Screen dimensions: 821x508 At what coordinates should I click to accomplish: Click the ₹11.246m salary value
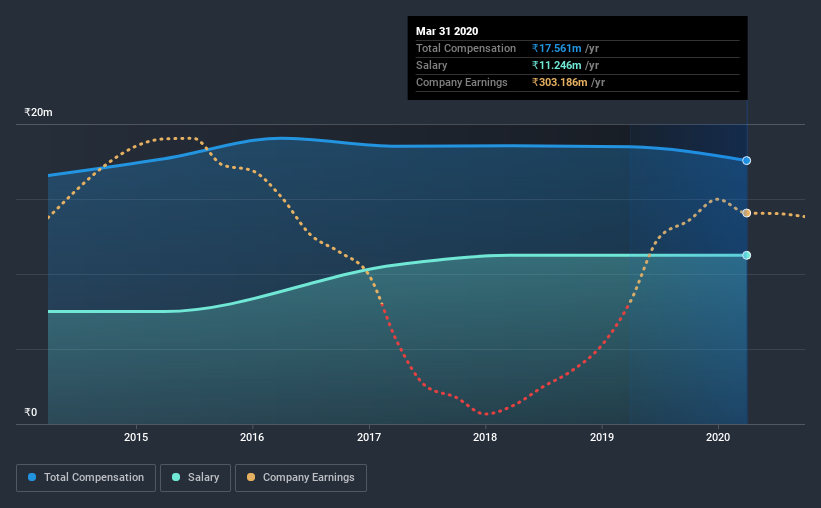(557, 65)
